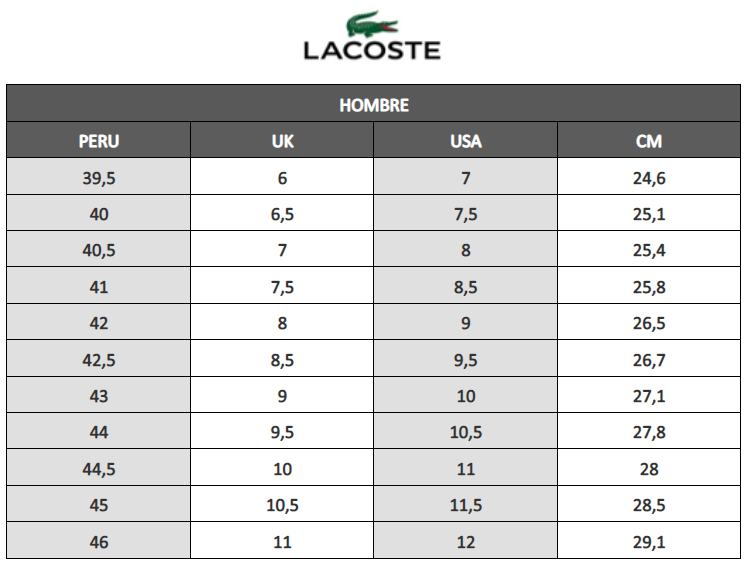Click the PERU column header
This screenshot has width=744, height=564.
pyautogui.click(x=98, y=141)
